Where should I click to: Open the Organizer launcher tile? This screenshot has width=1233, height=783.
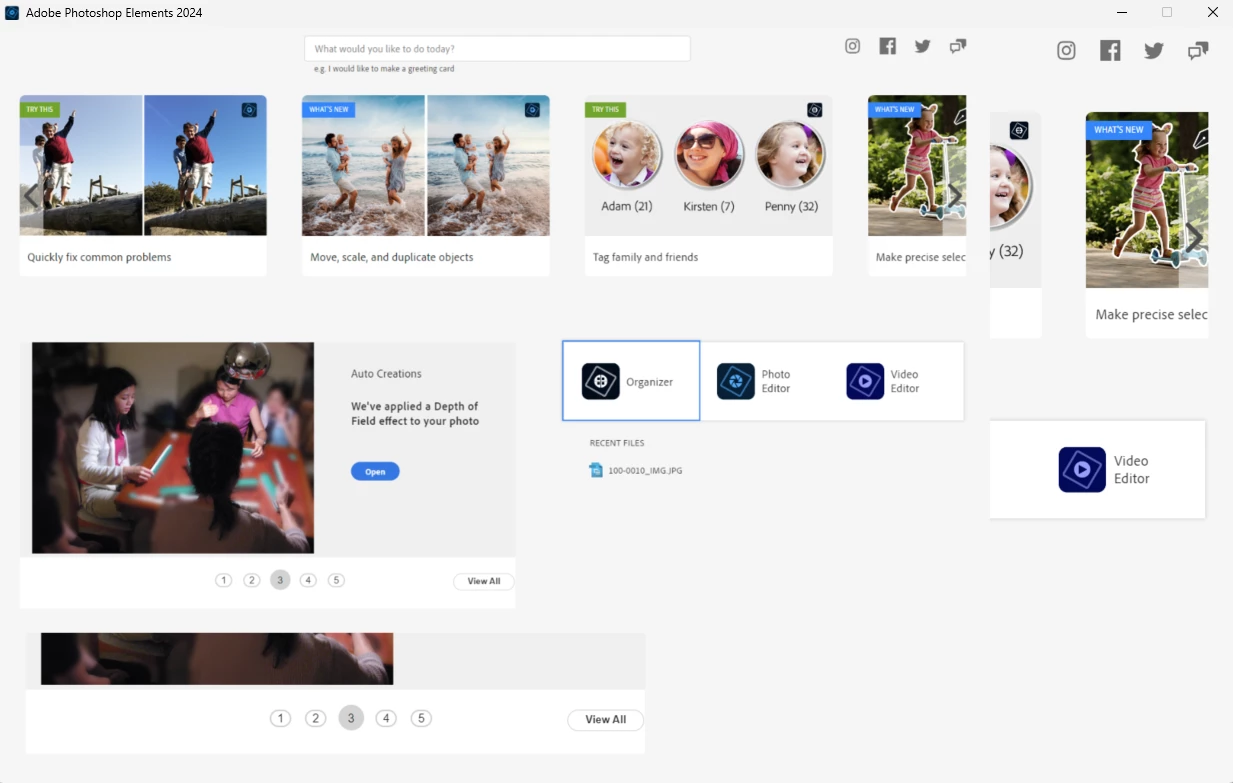pyautogui.click(x=631, y=381)
